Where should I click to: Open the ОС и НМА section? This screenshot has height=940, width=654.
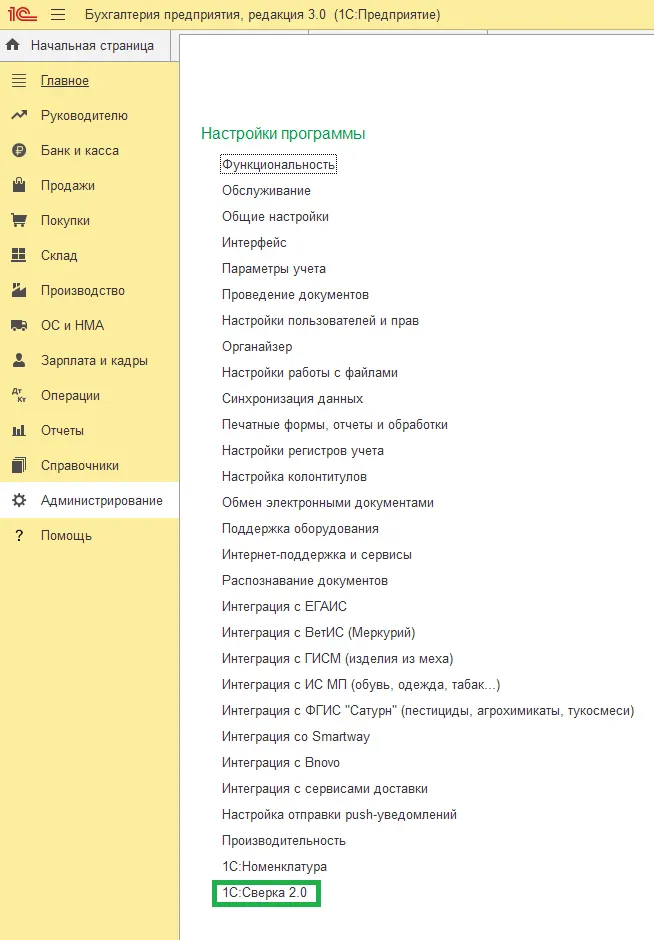[73, 326]
